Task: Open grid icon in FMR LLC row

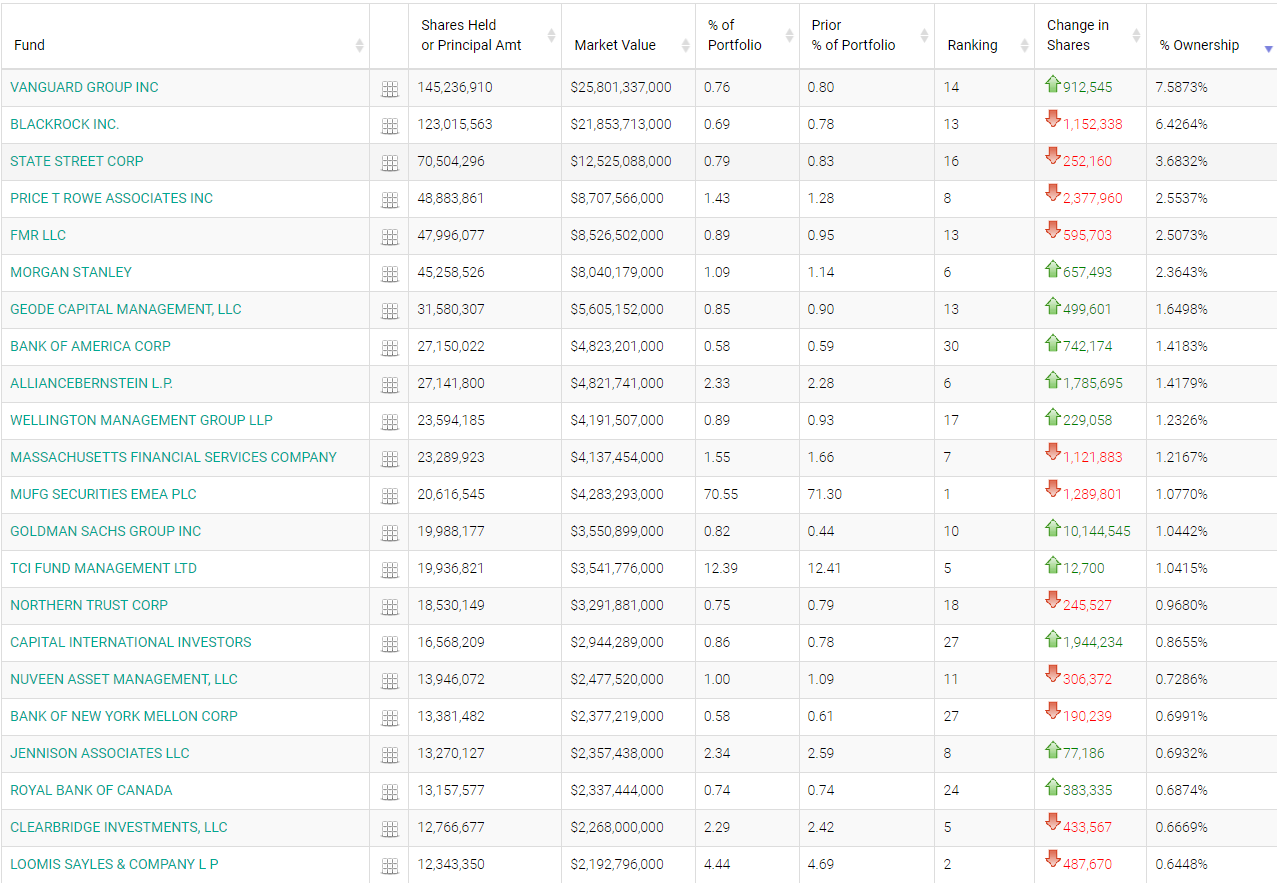Action: point(390,237)
